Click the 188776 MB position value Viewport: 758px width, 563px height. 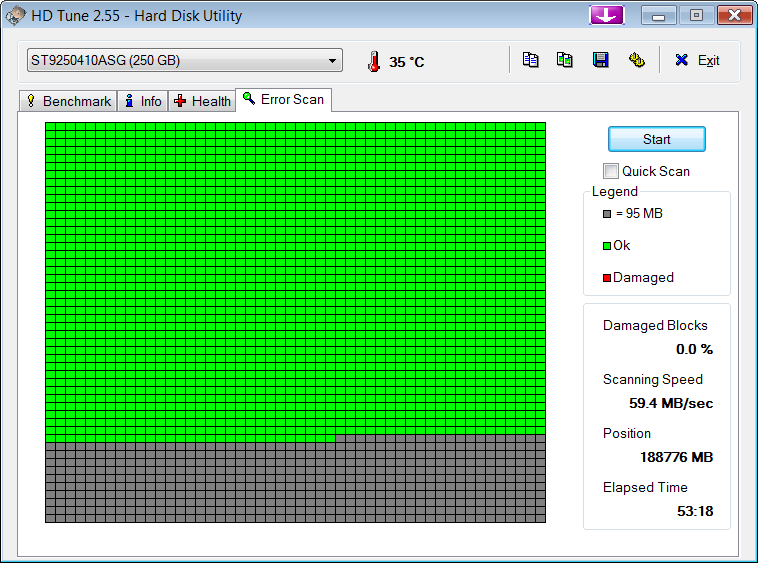pyautogui.click(x=676, y=457)
